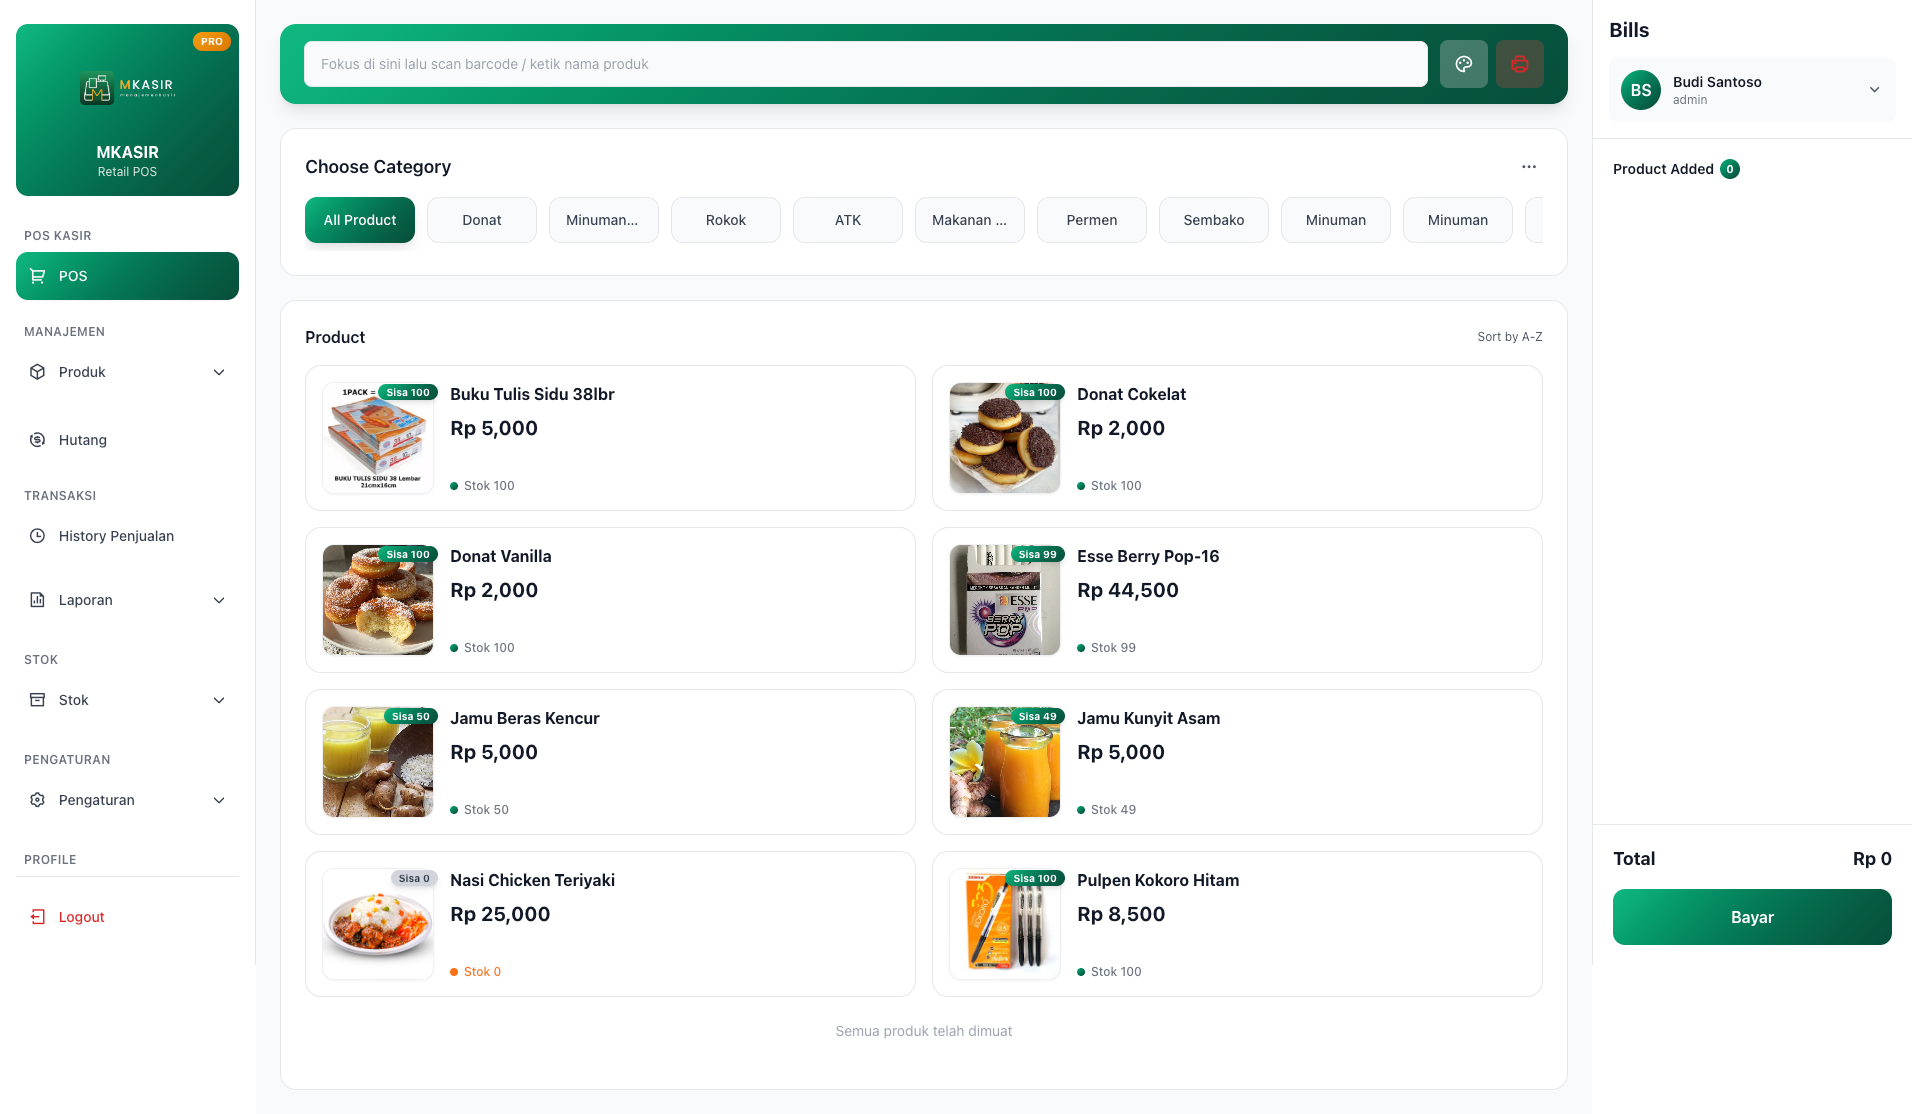1912x1114 pixels.
Task: Click Sort by A-Z
Action: 1509,337
